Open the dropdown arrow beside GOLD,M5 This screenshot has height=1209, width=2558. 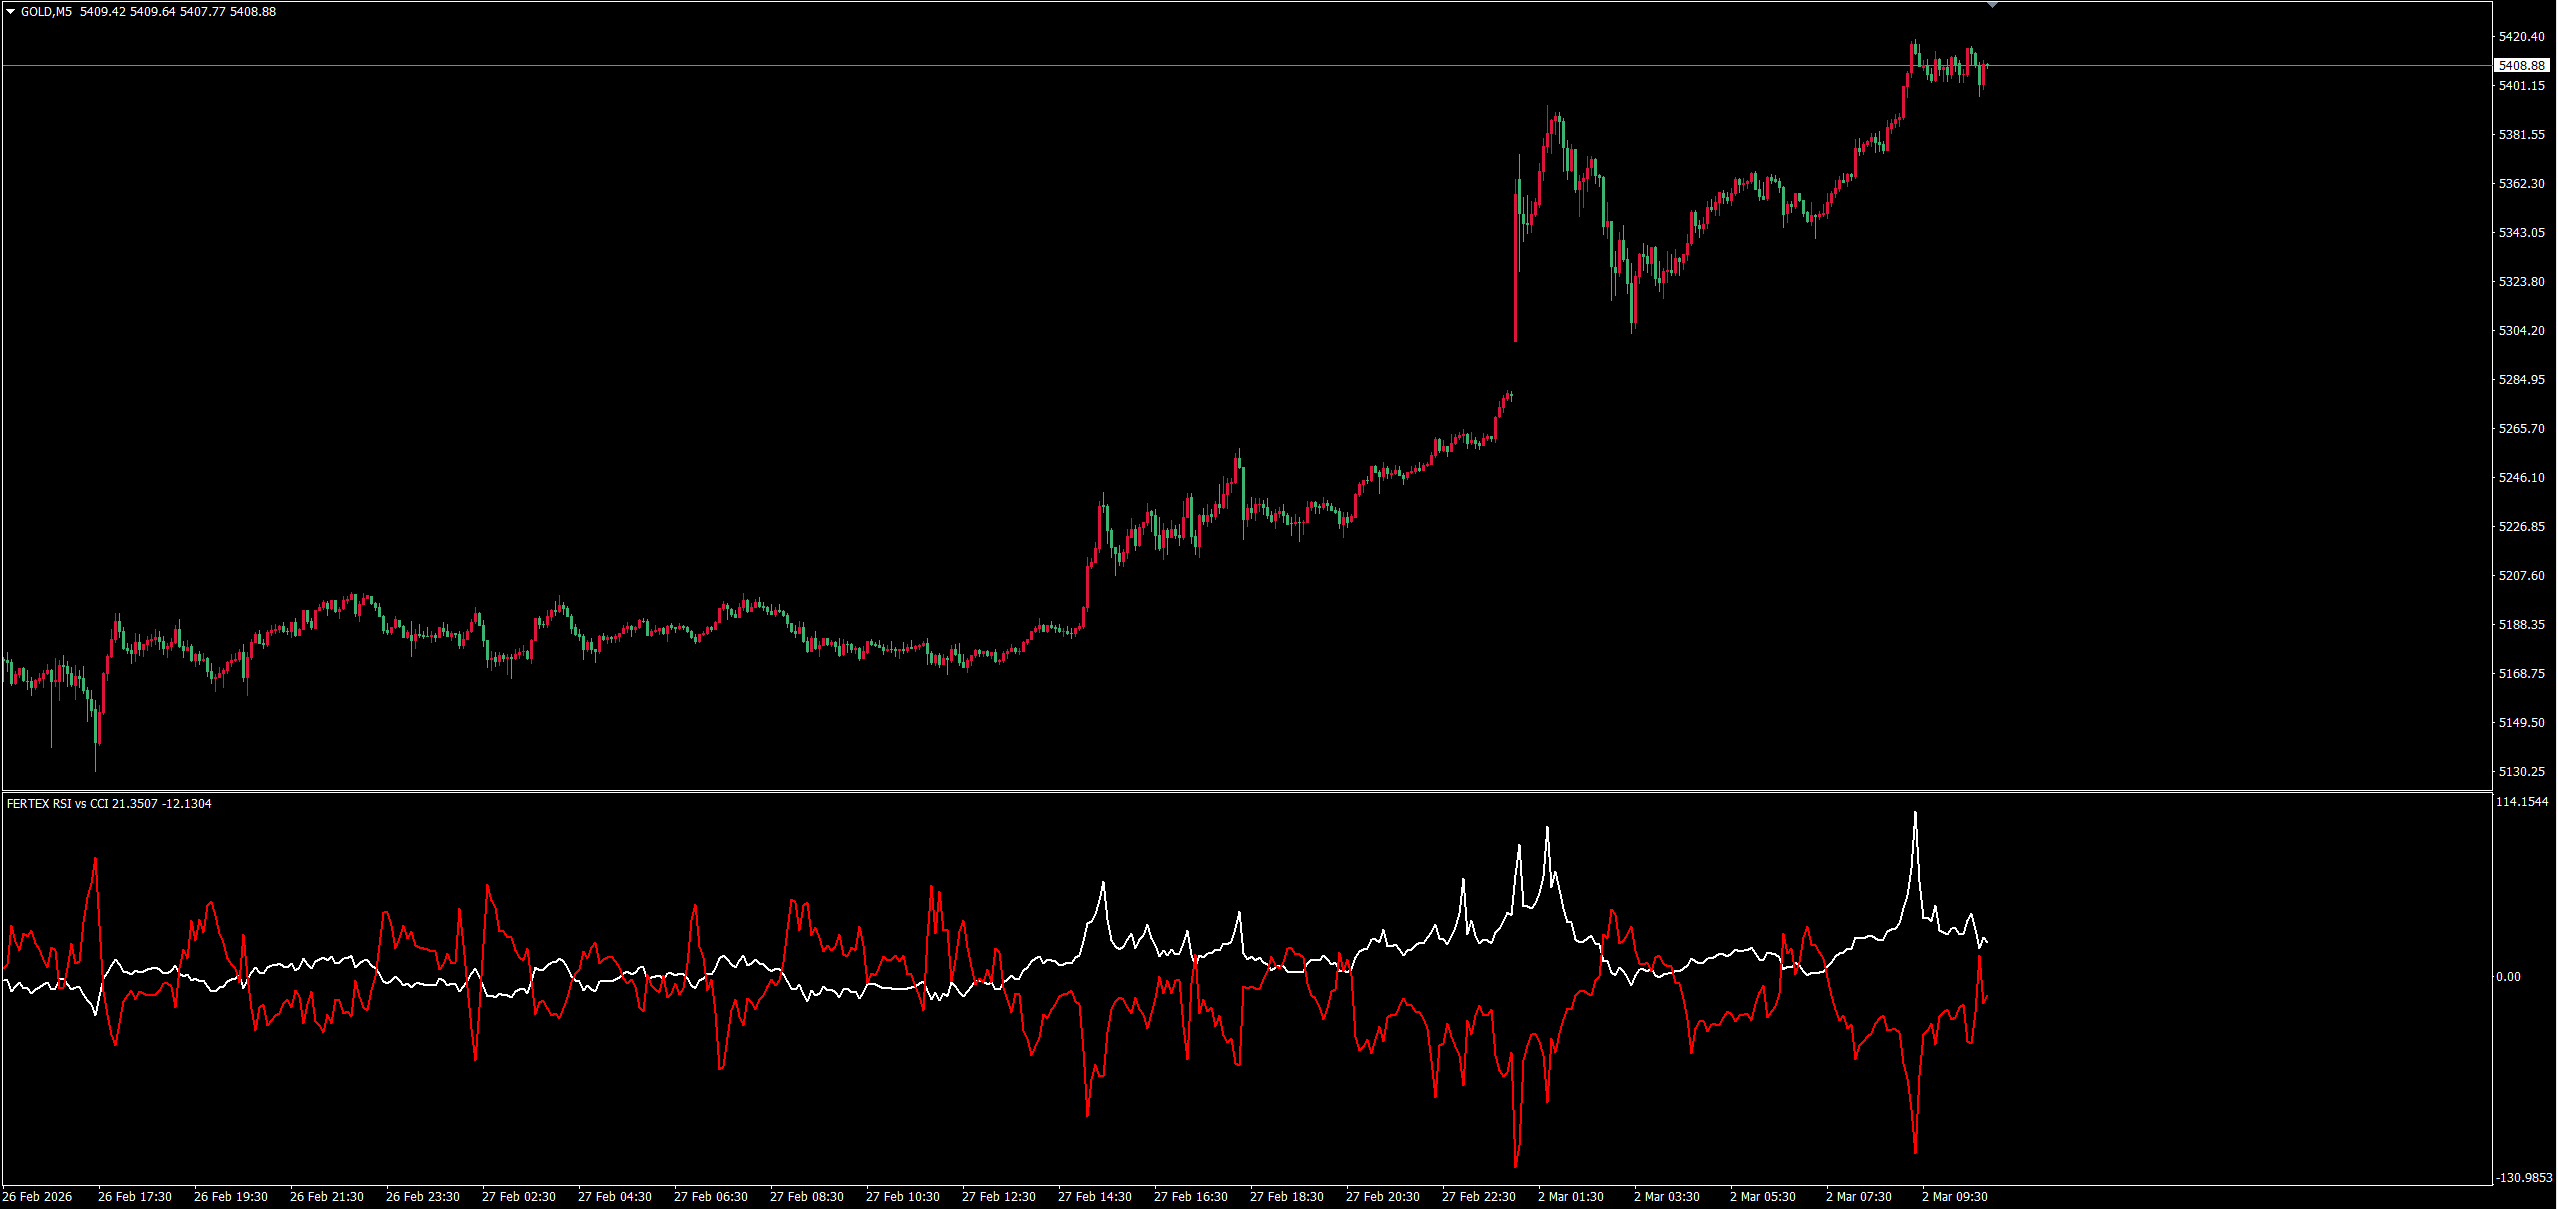tap(10, 12)
